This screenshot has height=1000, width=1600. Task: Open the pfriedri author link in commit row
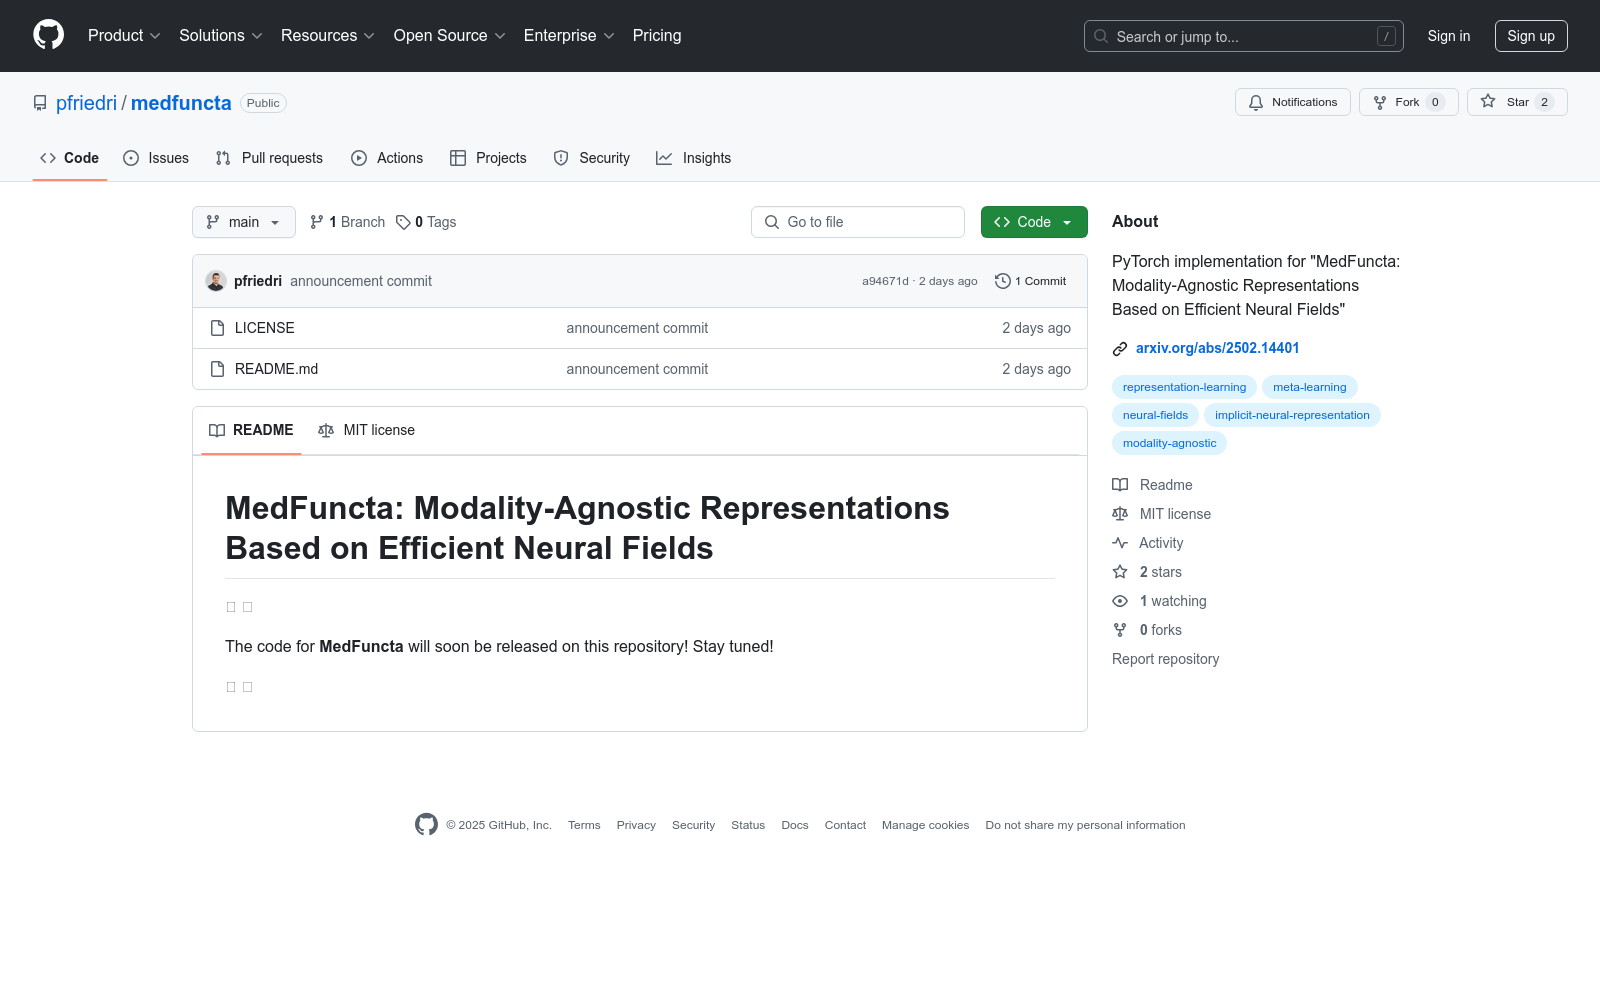point(258,281)
